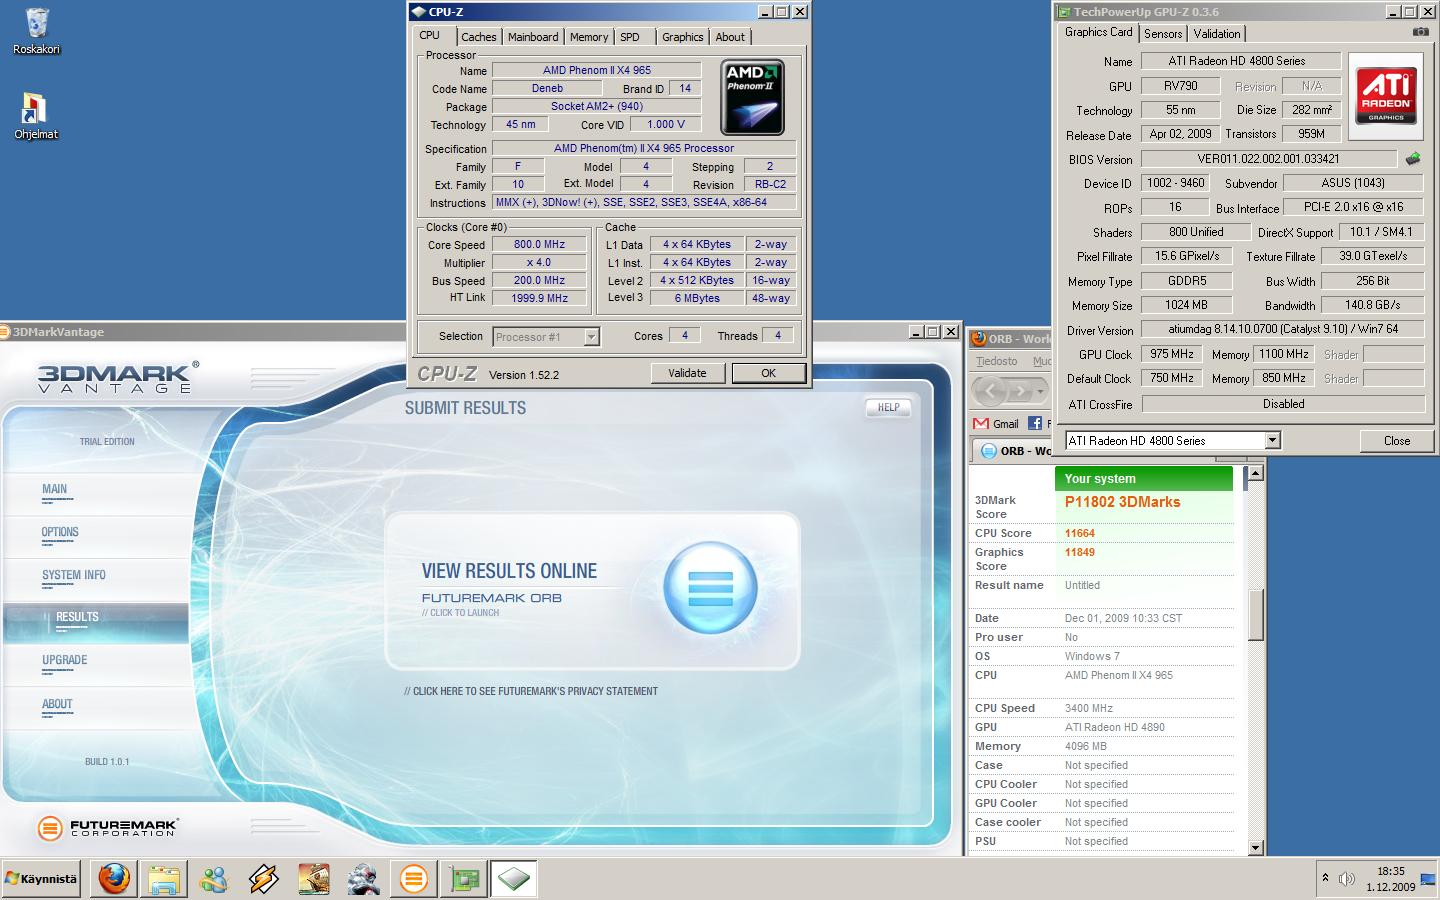
Task: Open the Käynnistä start button
Action: click(42, 879)
